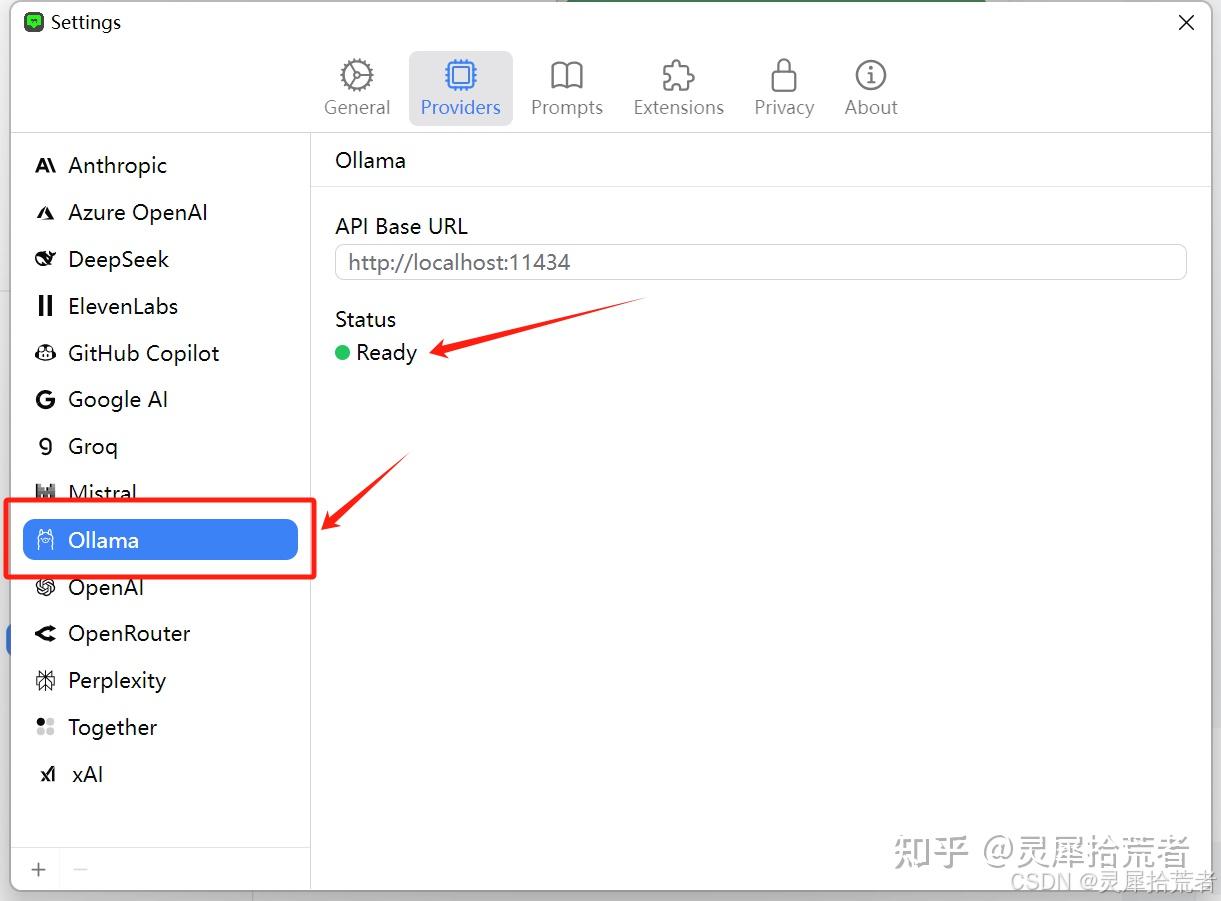Open the Privacy settings tab
This screenshot has width=1221, height=901.
point(783,88)
